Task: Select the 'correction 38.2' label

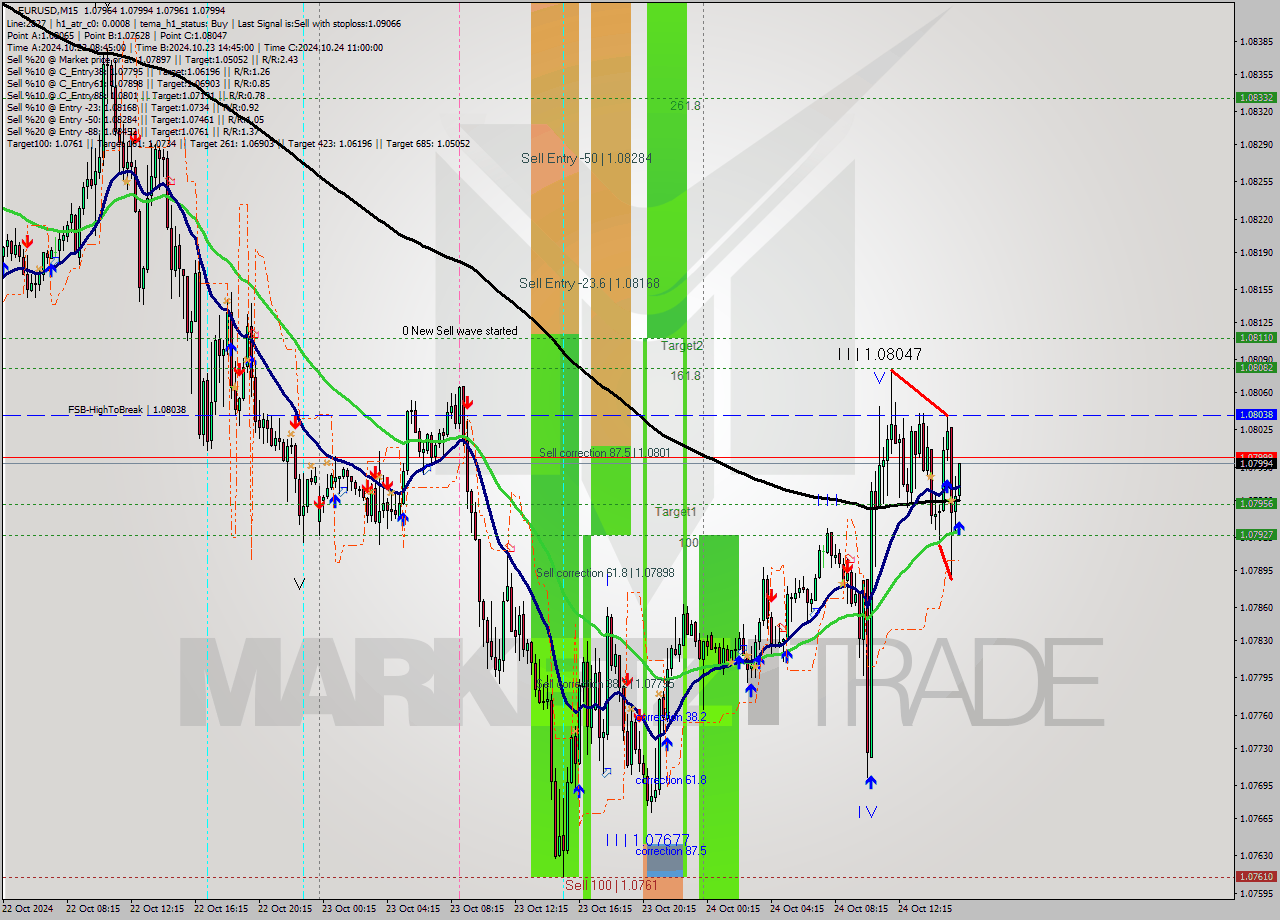Action: click(x=671, y=717)
